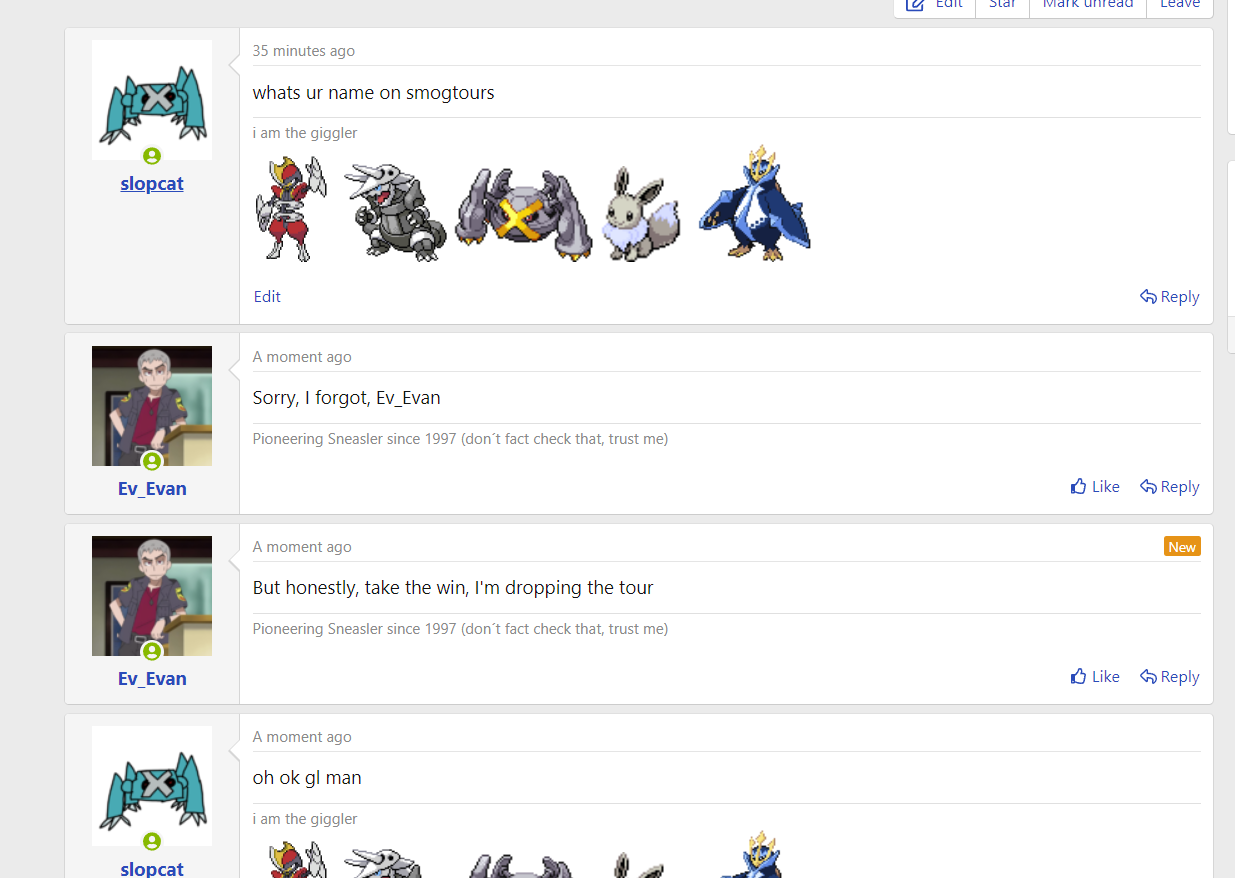Like the 'Sorry, I forgot, Ev_Evan' message
The height and width of the screenshot is (878, 1235).
click(x=1095, y=486)
